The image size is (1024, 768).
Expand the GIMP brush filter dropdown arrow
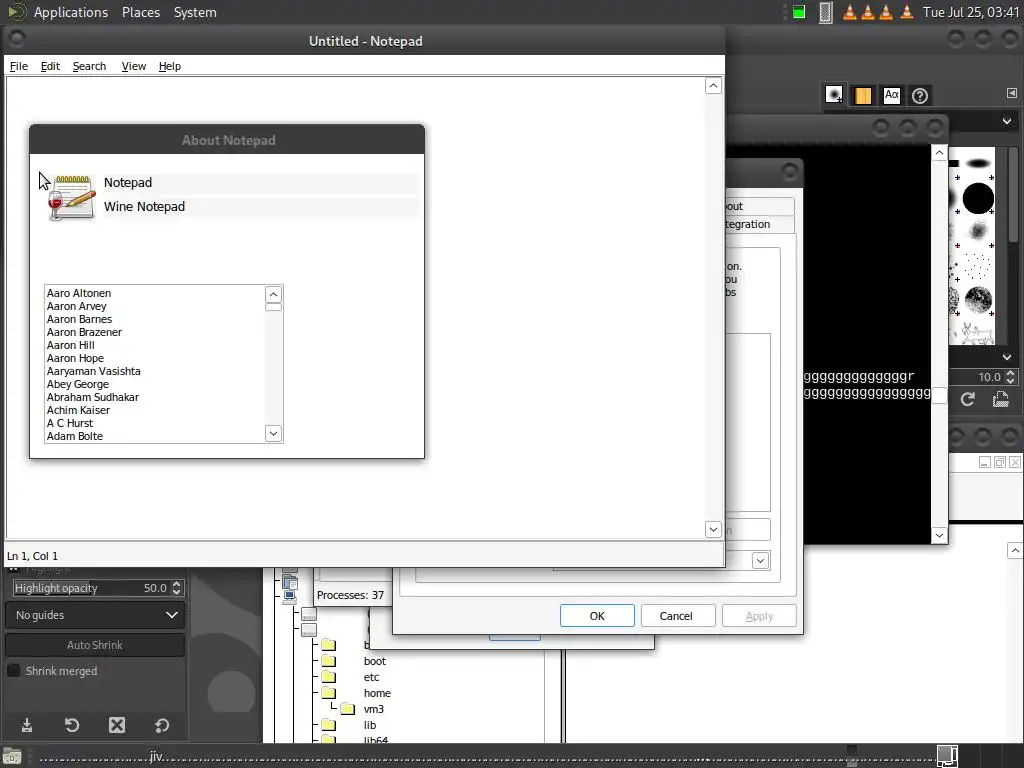1007,121
